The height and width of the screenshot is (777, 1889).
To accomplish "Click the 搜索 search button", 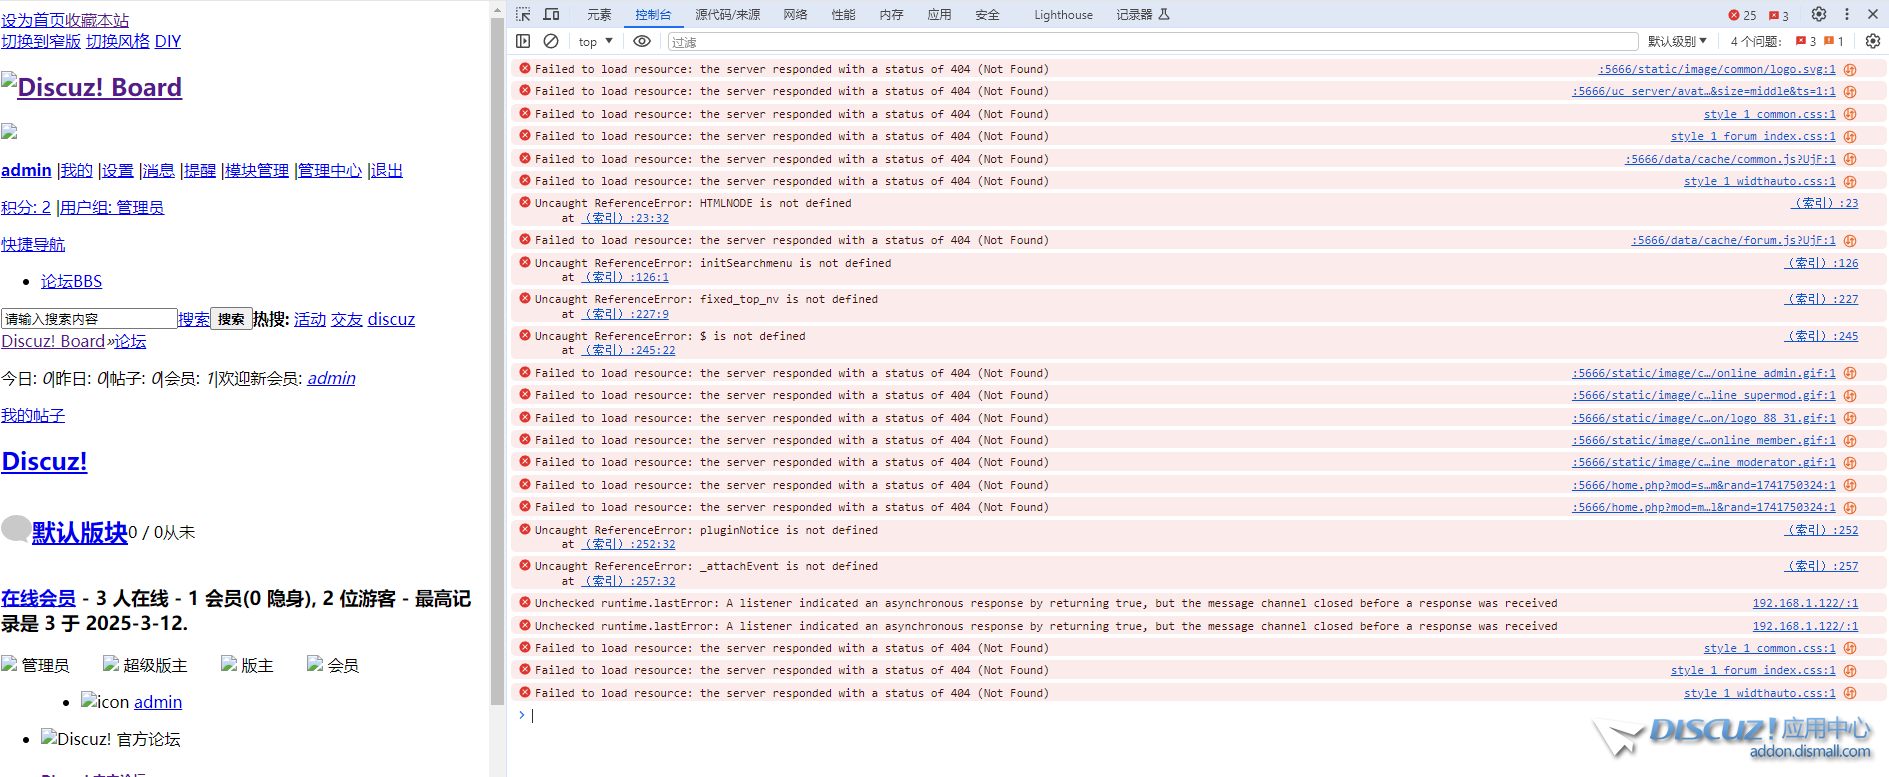I will pyautogui.click(x=231, y=319).
